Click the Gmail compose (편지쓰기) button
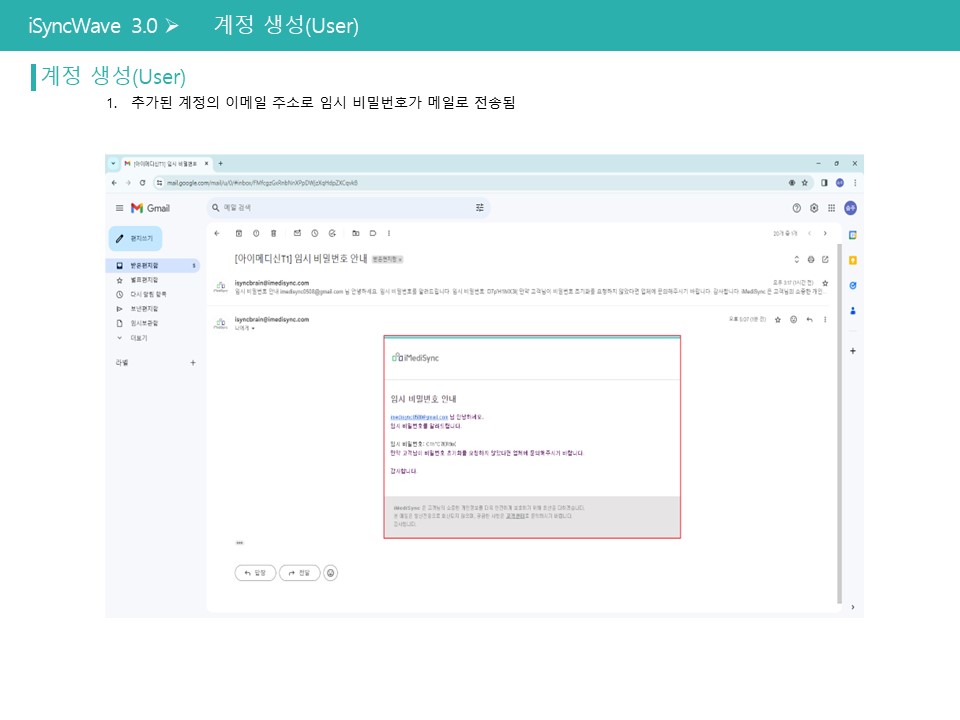Screen dimensions: 960x720 pyautogui.click(x=135, y=239)
